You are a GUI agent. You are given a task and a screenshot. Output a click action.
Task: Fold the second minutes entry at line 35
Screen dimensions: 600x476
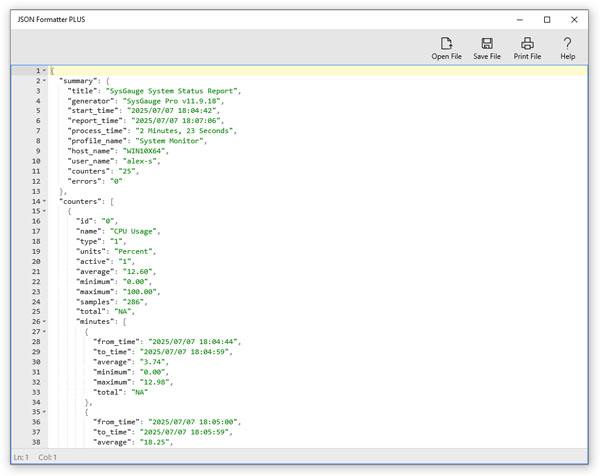coord(44,411)
